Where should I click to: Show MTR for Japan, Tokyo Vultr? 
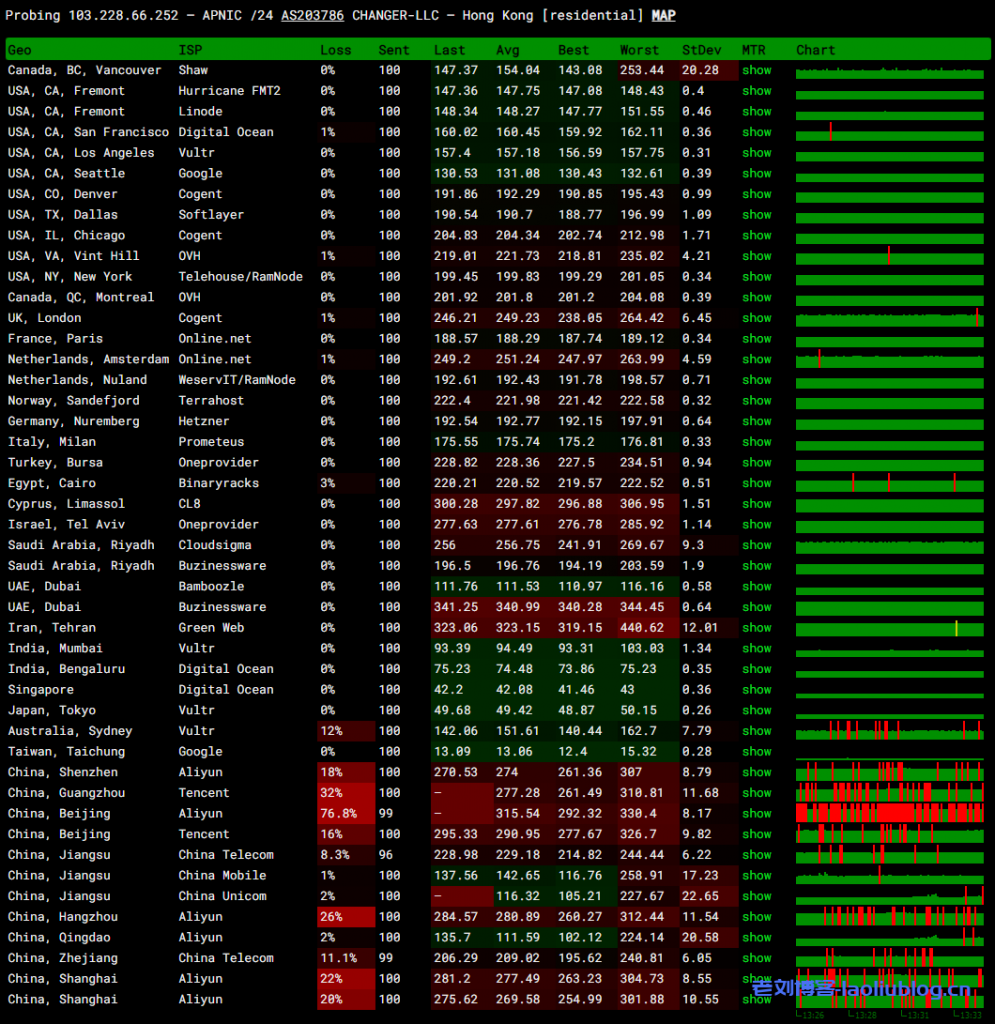(756, 710)
